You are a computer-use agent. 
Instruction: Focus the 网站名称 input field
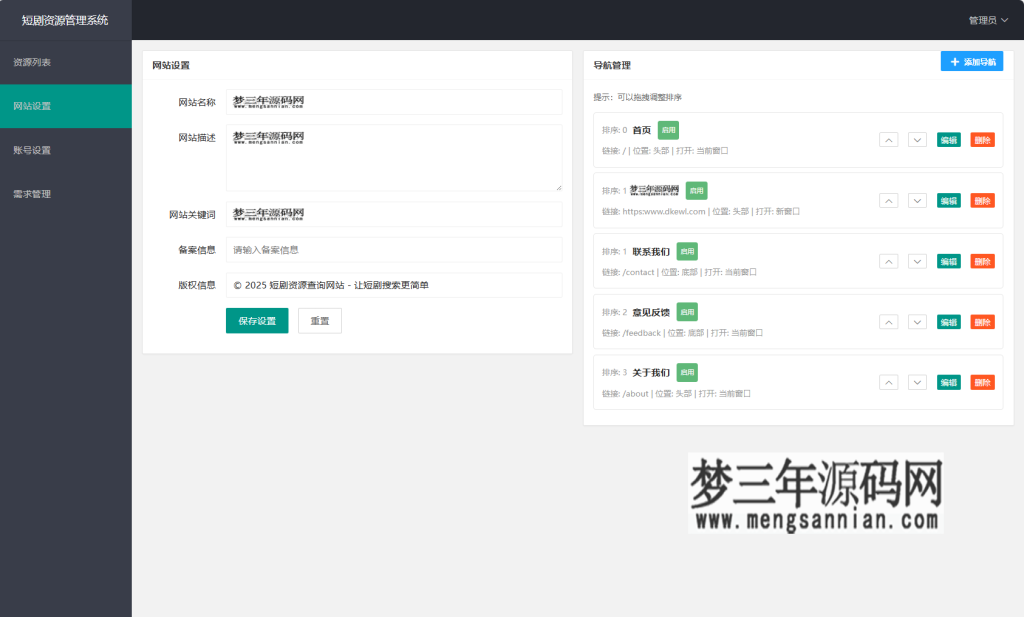(x=394, y=102)
